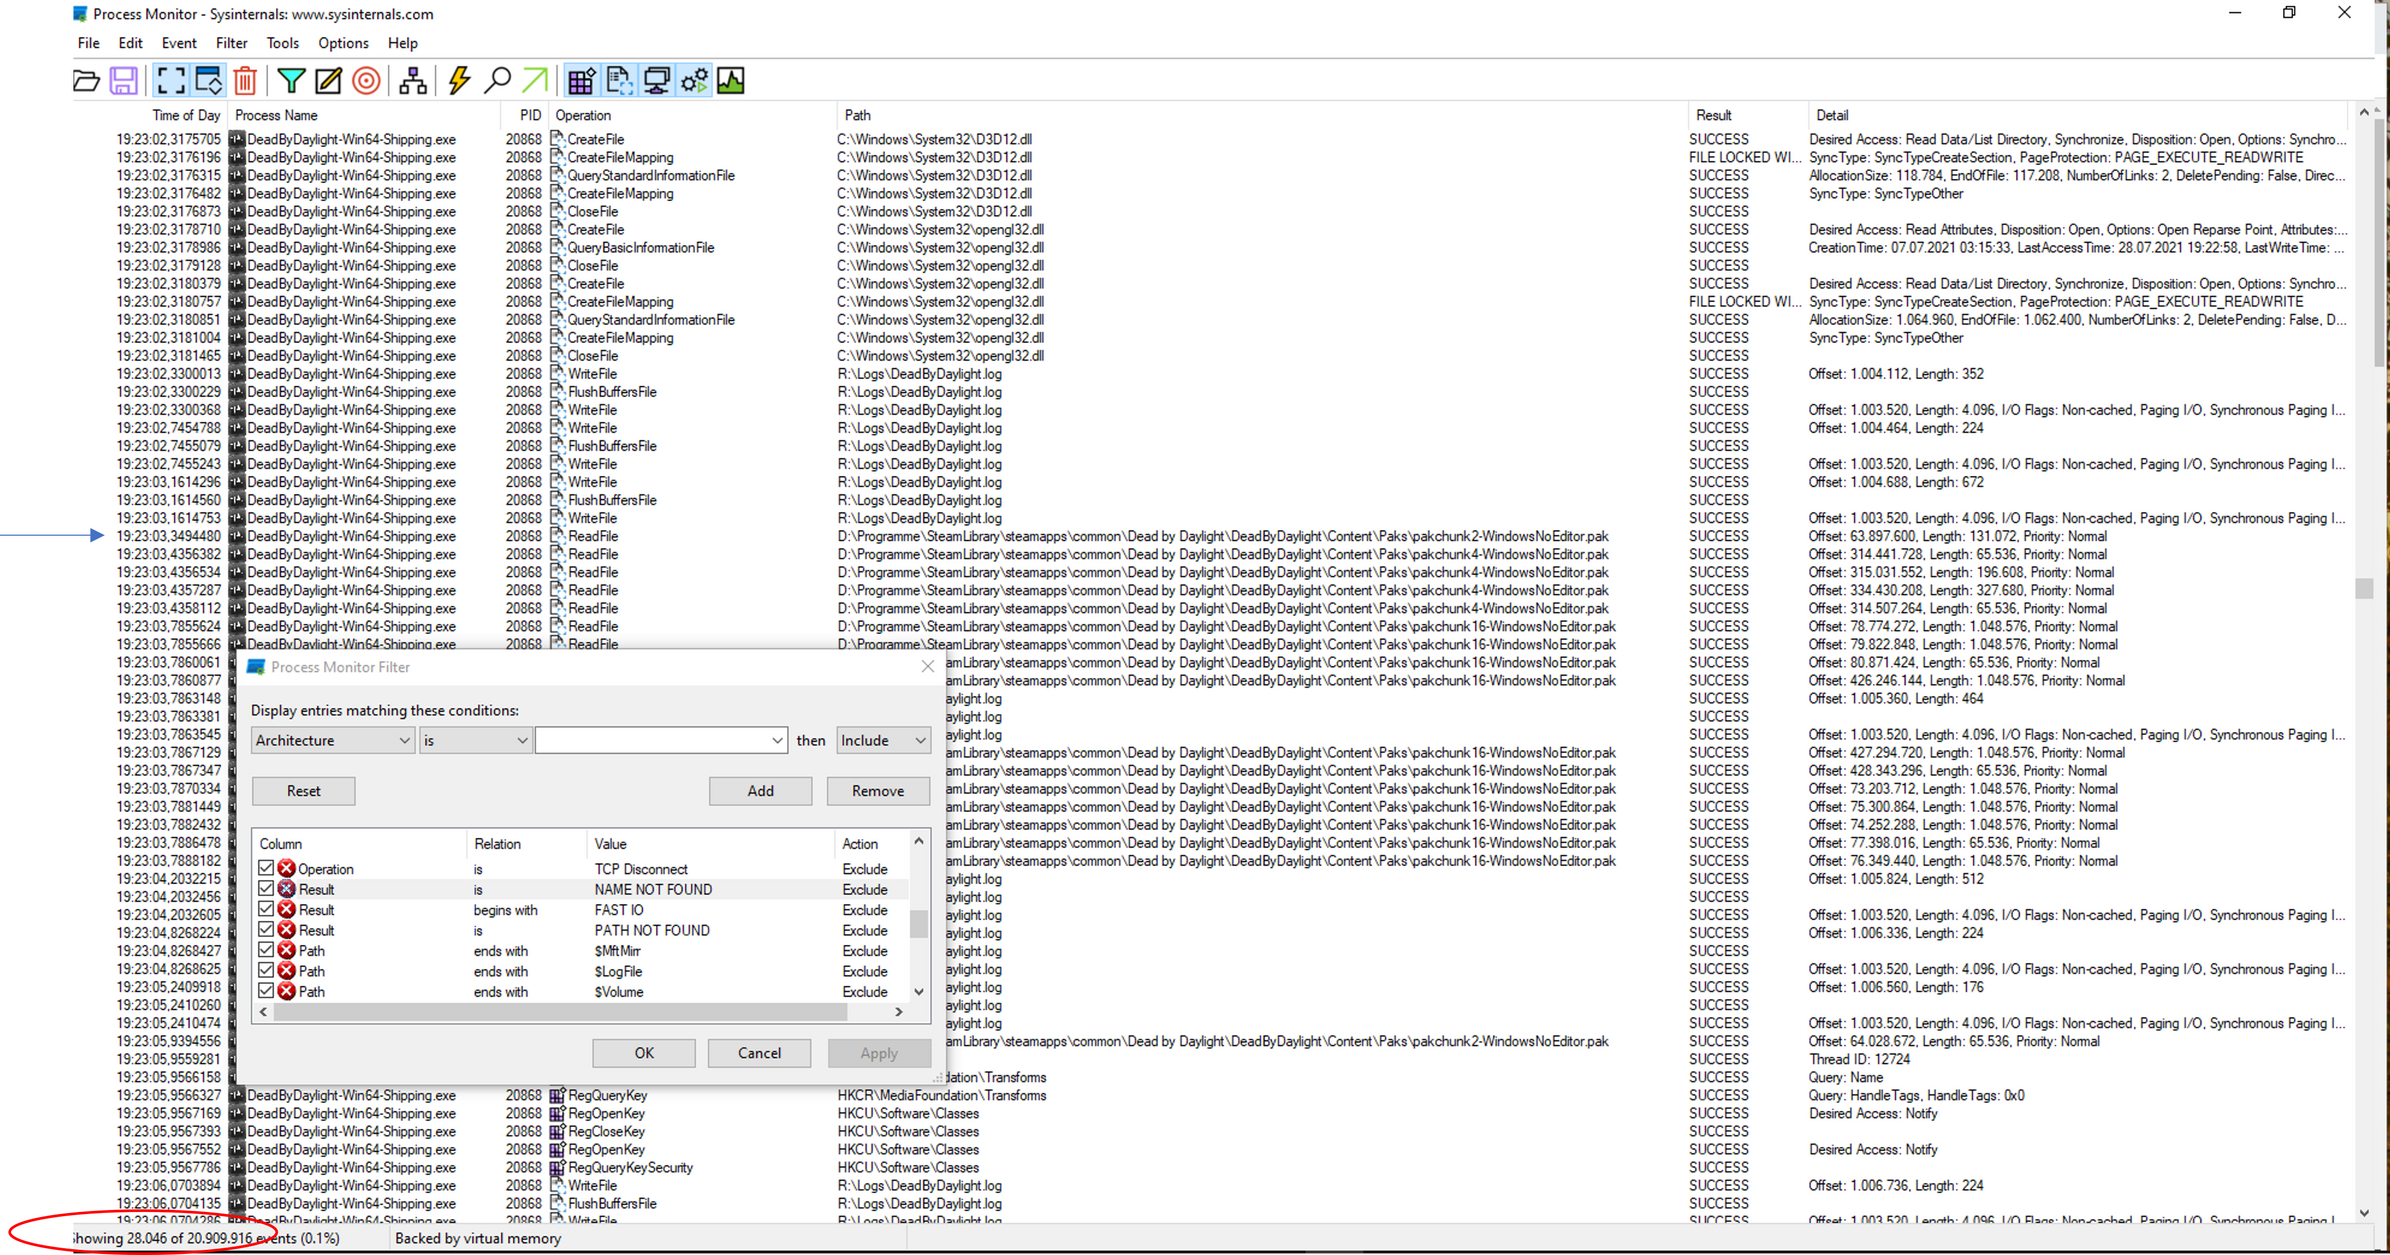
Task: Open the Tools menu
Action: (x=282, y=43)
